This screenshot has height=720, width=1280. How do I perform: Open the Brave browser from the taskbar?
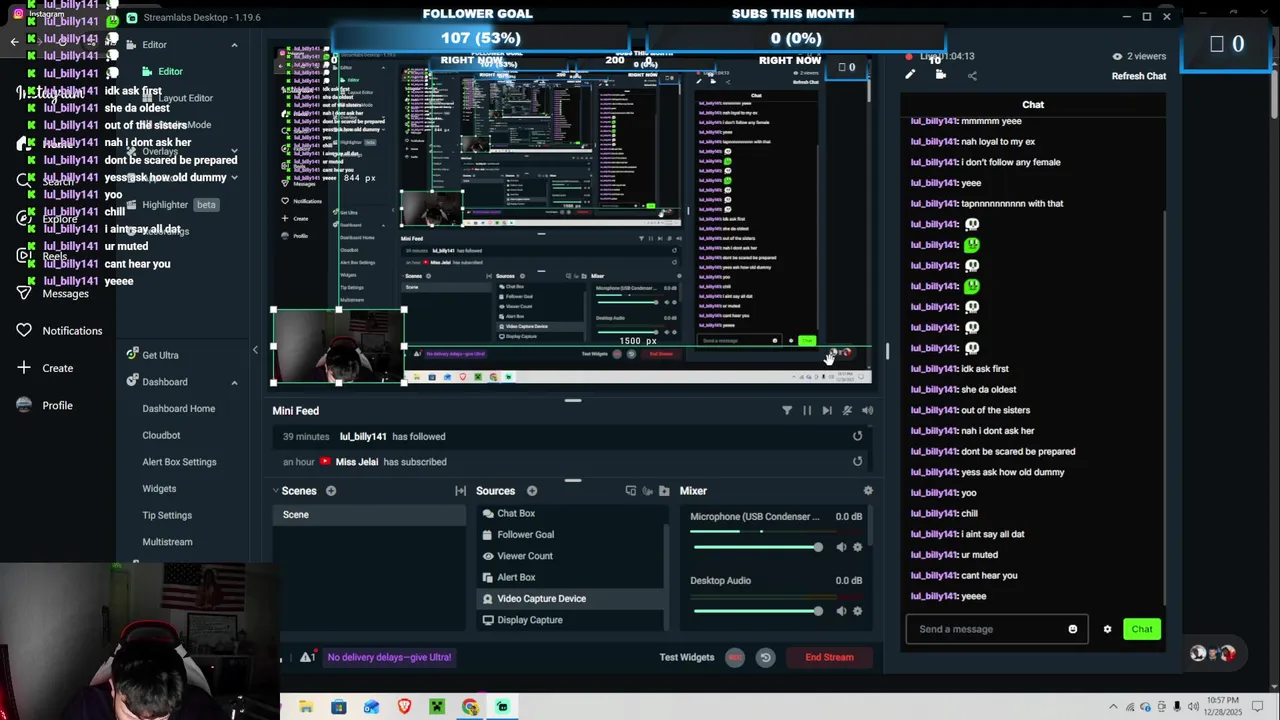click(404, 707)
